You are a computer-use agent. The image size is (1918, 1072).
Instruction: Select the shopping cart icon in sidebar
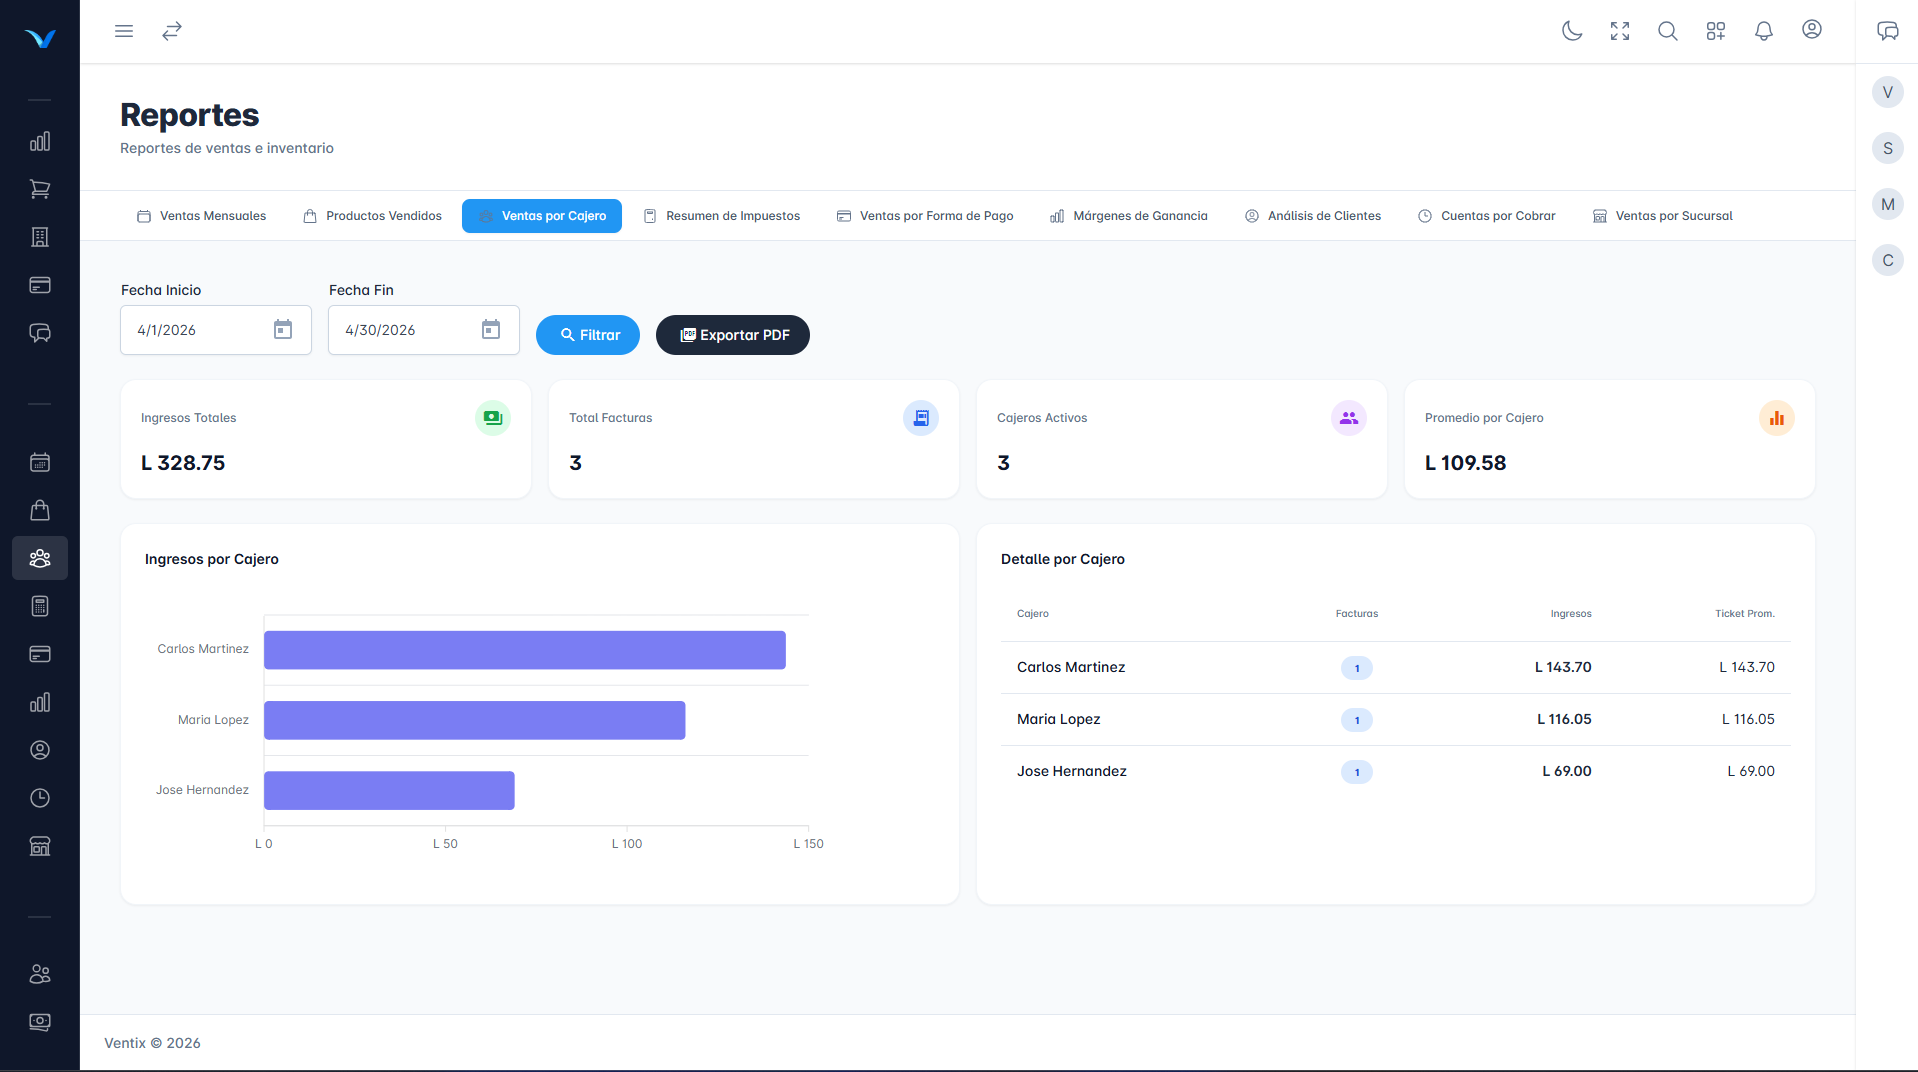click(40, 189)
